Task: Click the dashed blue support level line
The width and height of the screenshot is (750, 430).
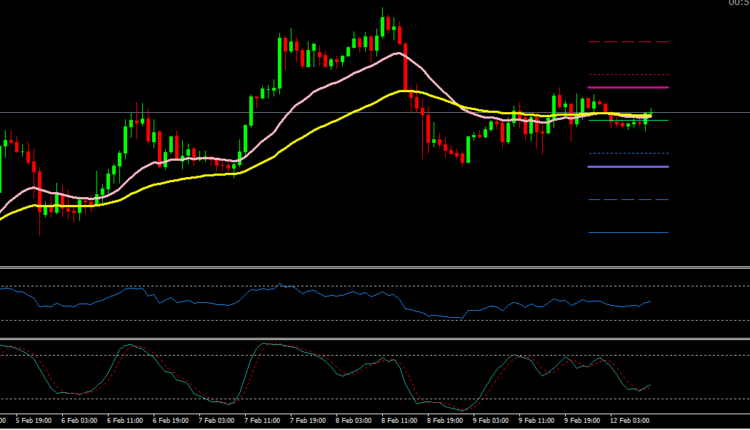Action: [628, 200]
